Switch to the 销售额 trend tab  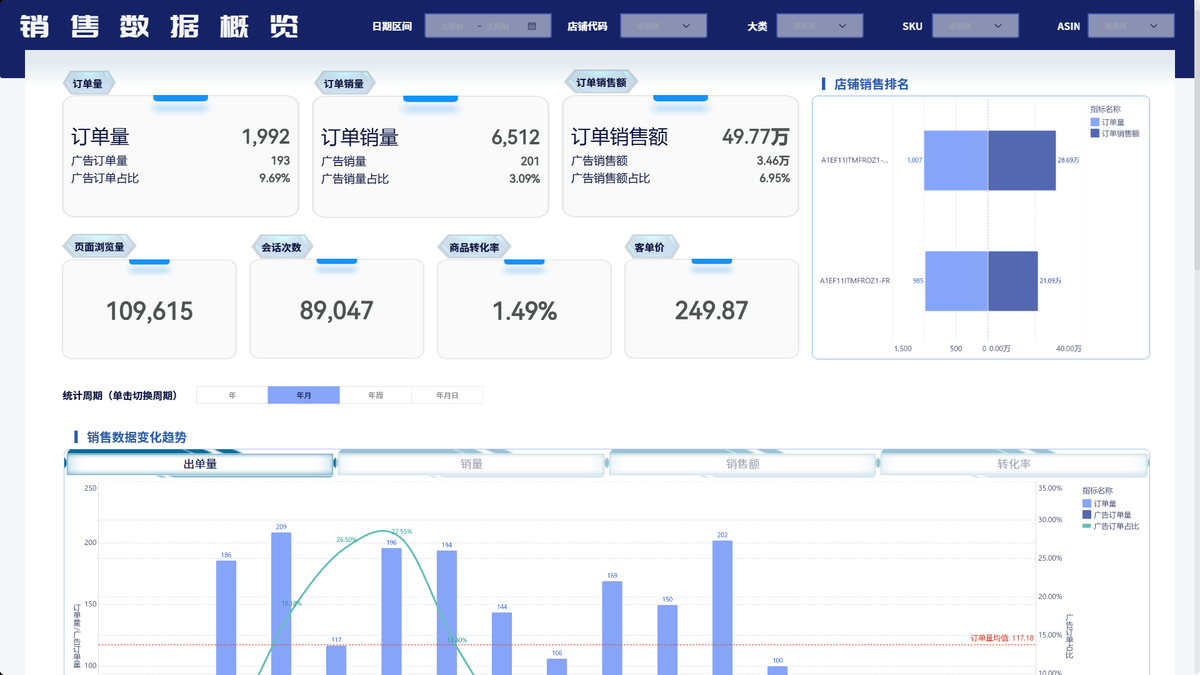click(x=743, y=464)
